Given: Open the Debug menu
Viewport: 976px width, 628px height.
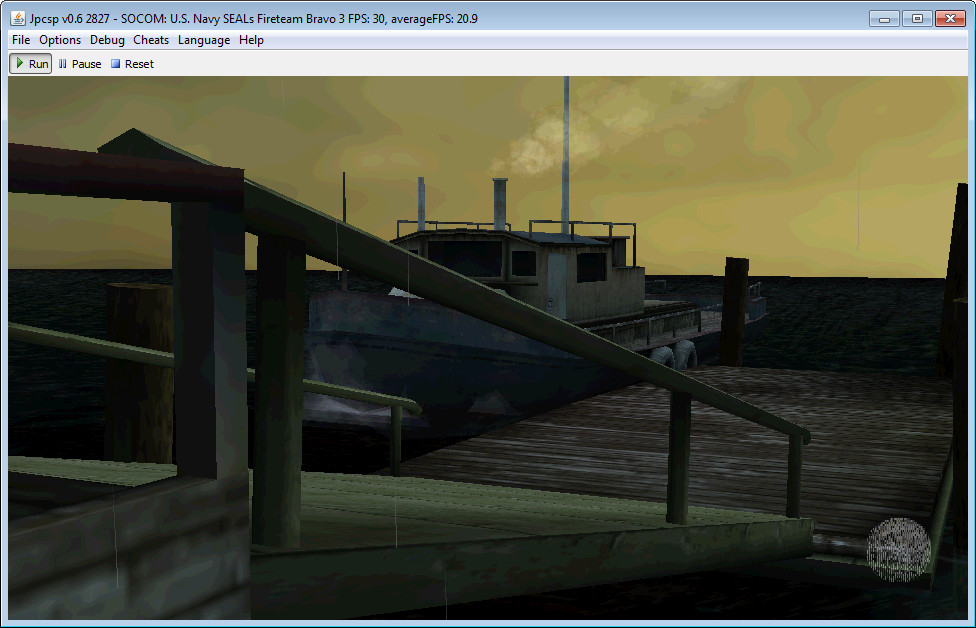Looking at the screenshot, I should pos(107,40).
